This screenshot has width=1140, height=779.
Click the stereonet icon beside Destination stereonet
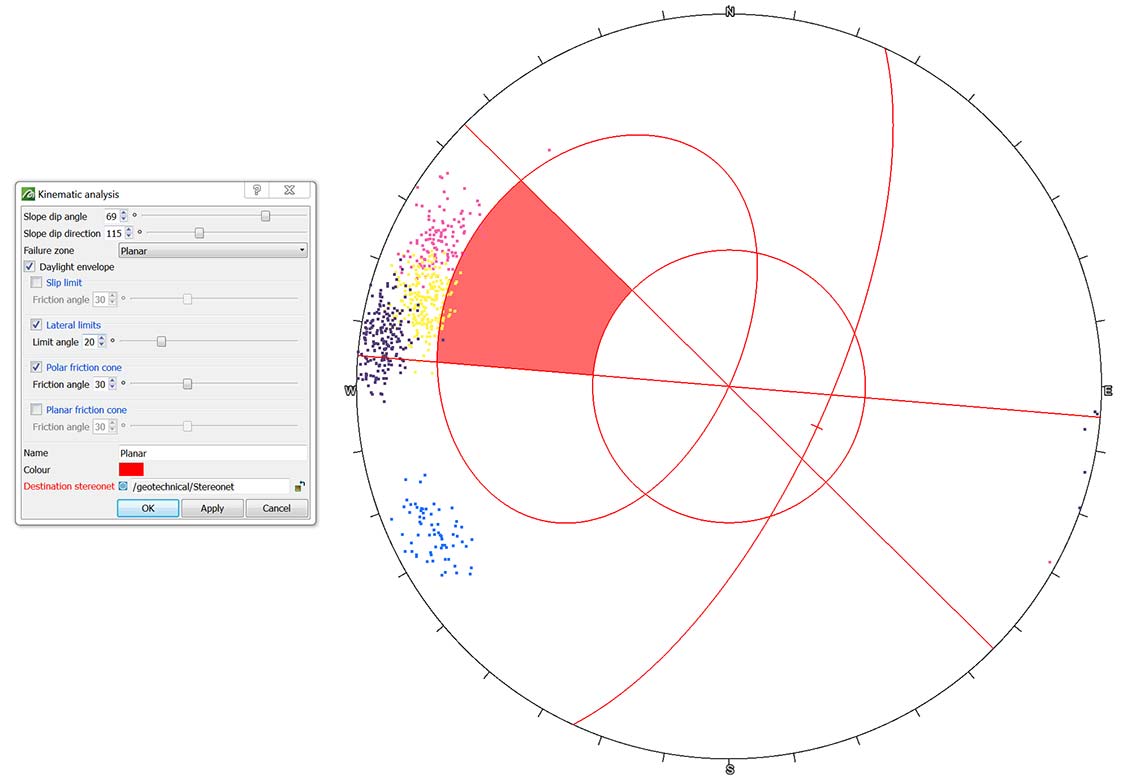coord(123,487)
